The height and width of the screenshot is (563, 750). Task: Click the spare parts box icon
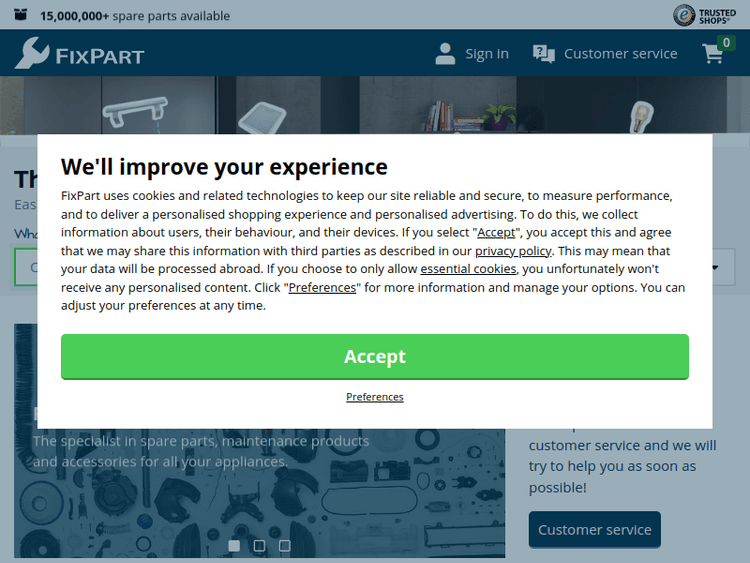coord(21,15)
